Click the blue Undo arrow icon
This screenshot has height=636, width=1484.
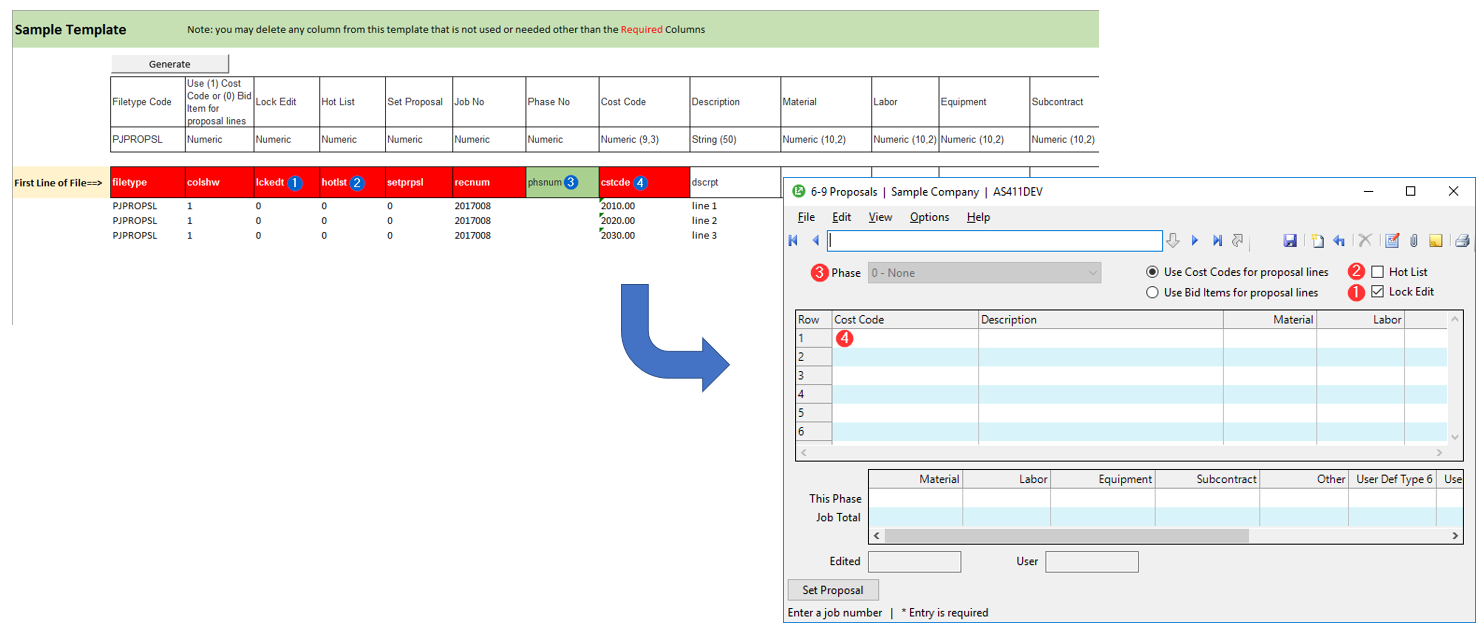pyautogui.click(x=1339, y=241)
